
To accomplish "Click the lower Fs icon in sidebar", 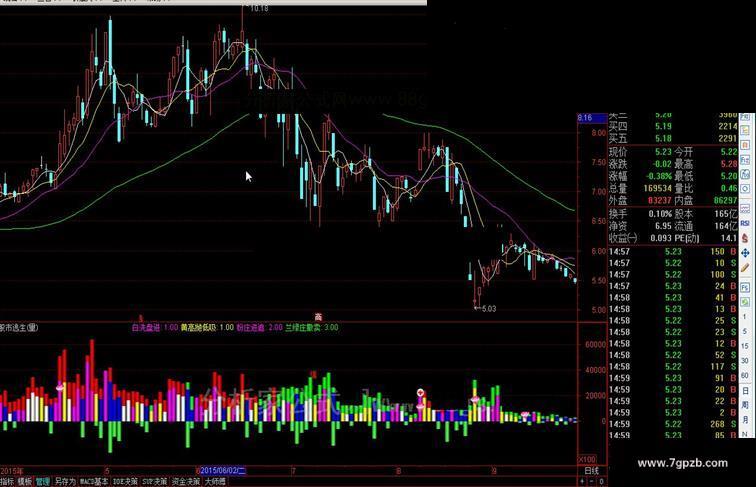I will (745, 288).
